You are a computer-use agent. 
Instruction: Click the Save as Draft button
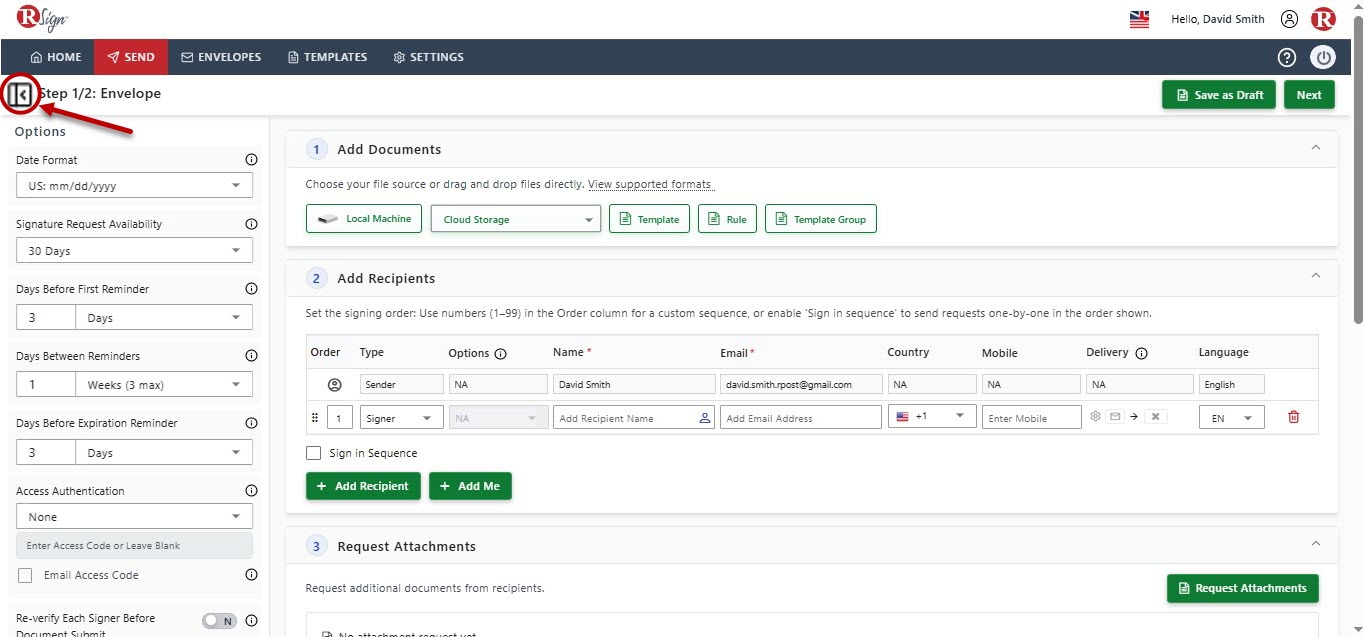[x=1219, y=95]
